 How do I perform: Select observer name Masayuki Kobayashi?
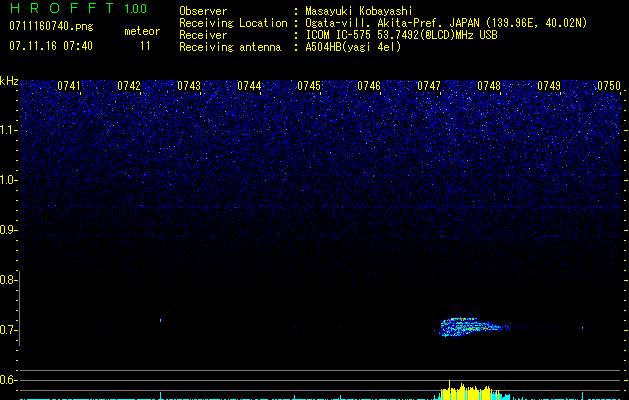(359, 11)
